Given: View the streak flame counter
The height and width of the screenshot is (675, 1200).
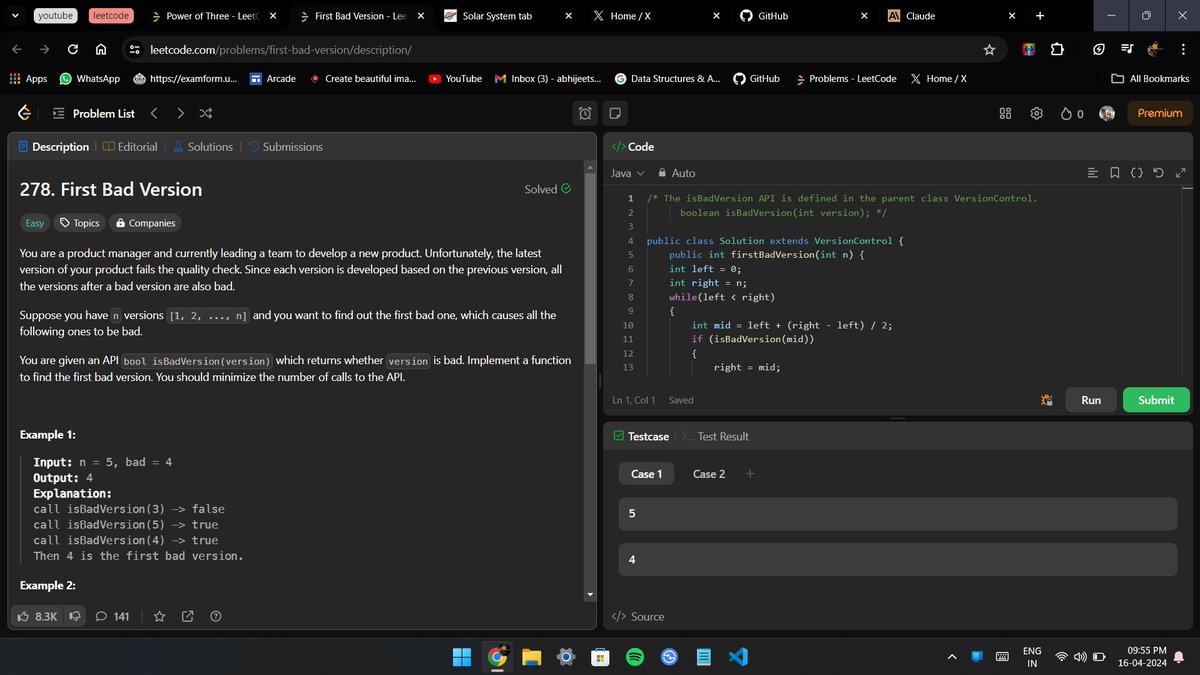Looking at the screenshot, I should click(x=1072, y=114).
